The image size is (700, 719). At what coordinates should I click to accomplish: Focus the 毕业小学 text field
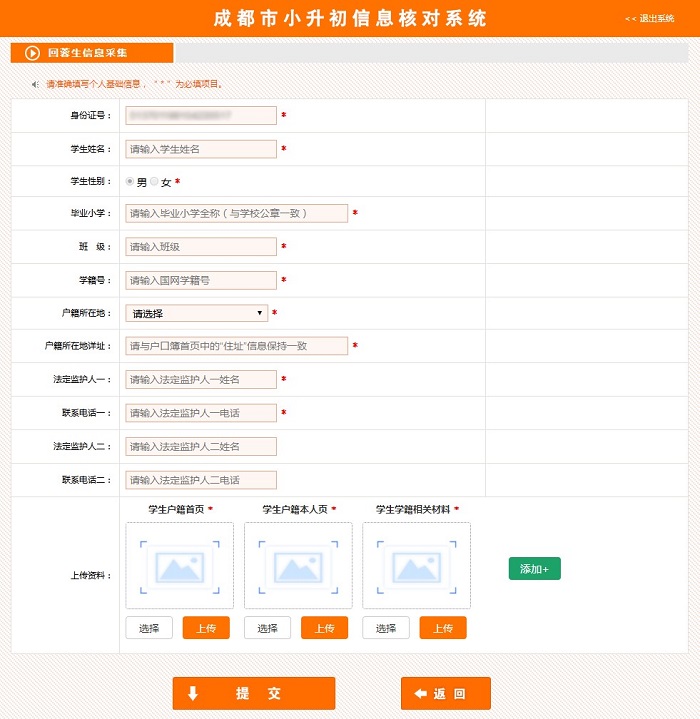coord(237,213)
